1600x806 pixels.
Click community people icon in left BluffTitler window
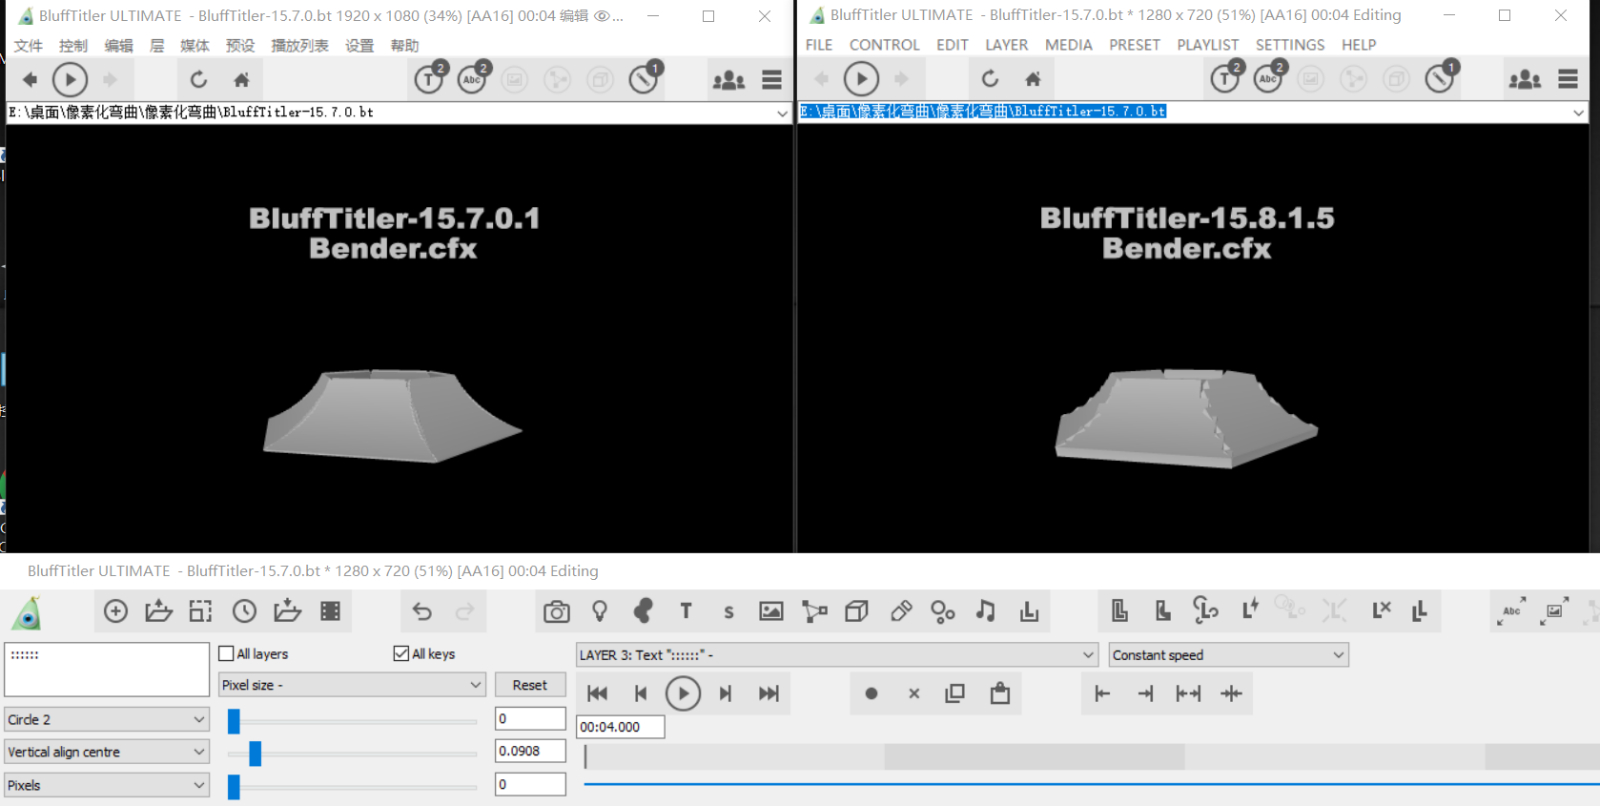[729, 80]
